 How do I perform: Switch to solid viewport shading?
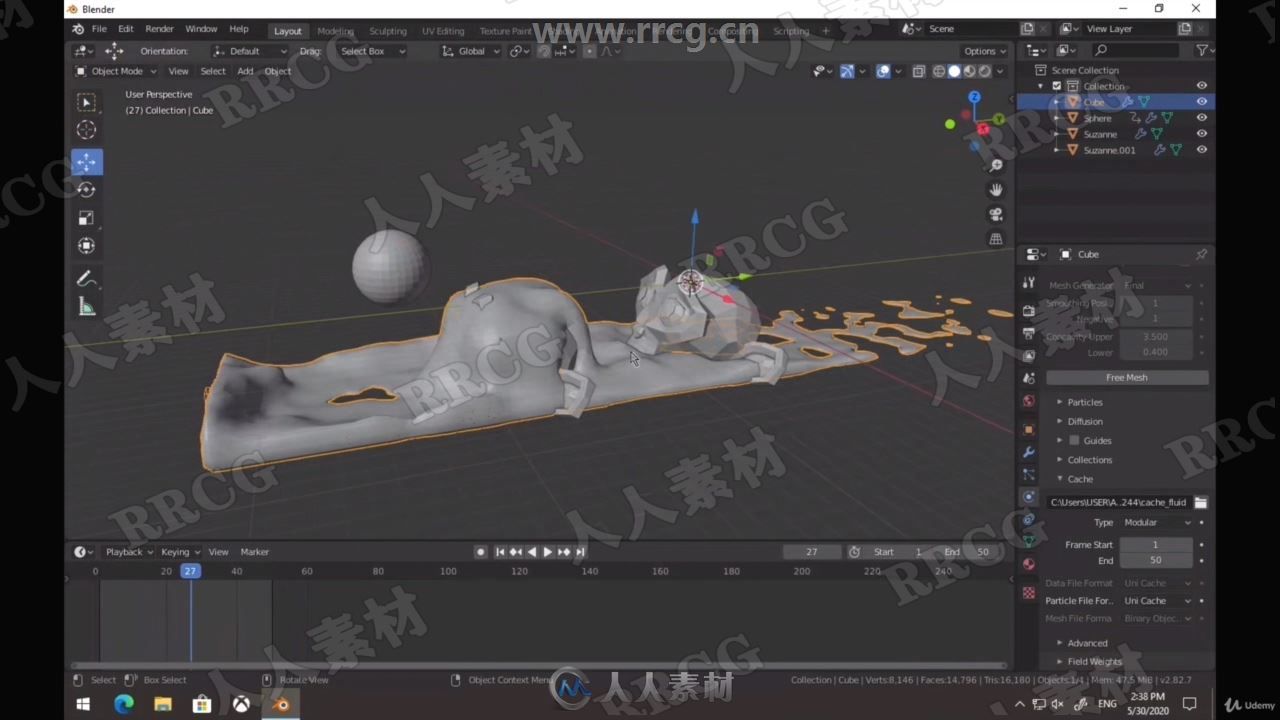point(954,71)
